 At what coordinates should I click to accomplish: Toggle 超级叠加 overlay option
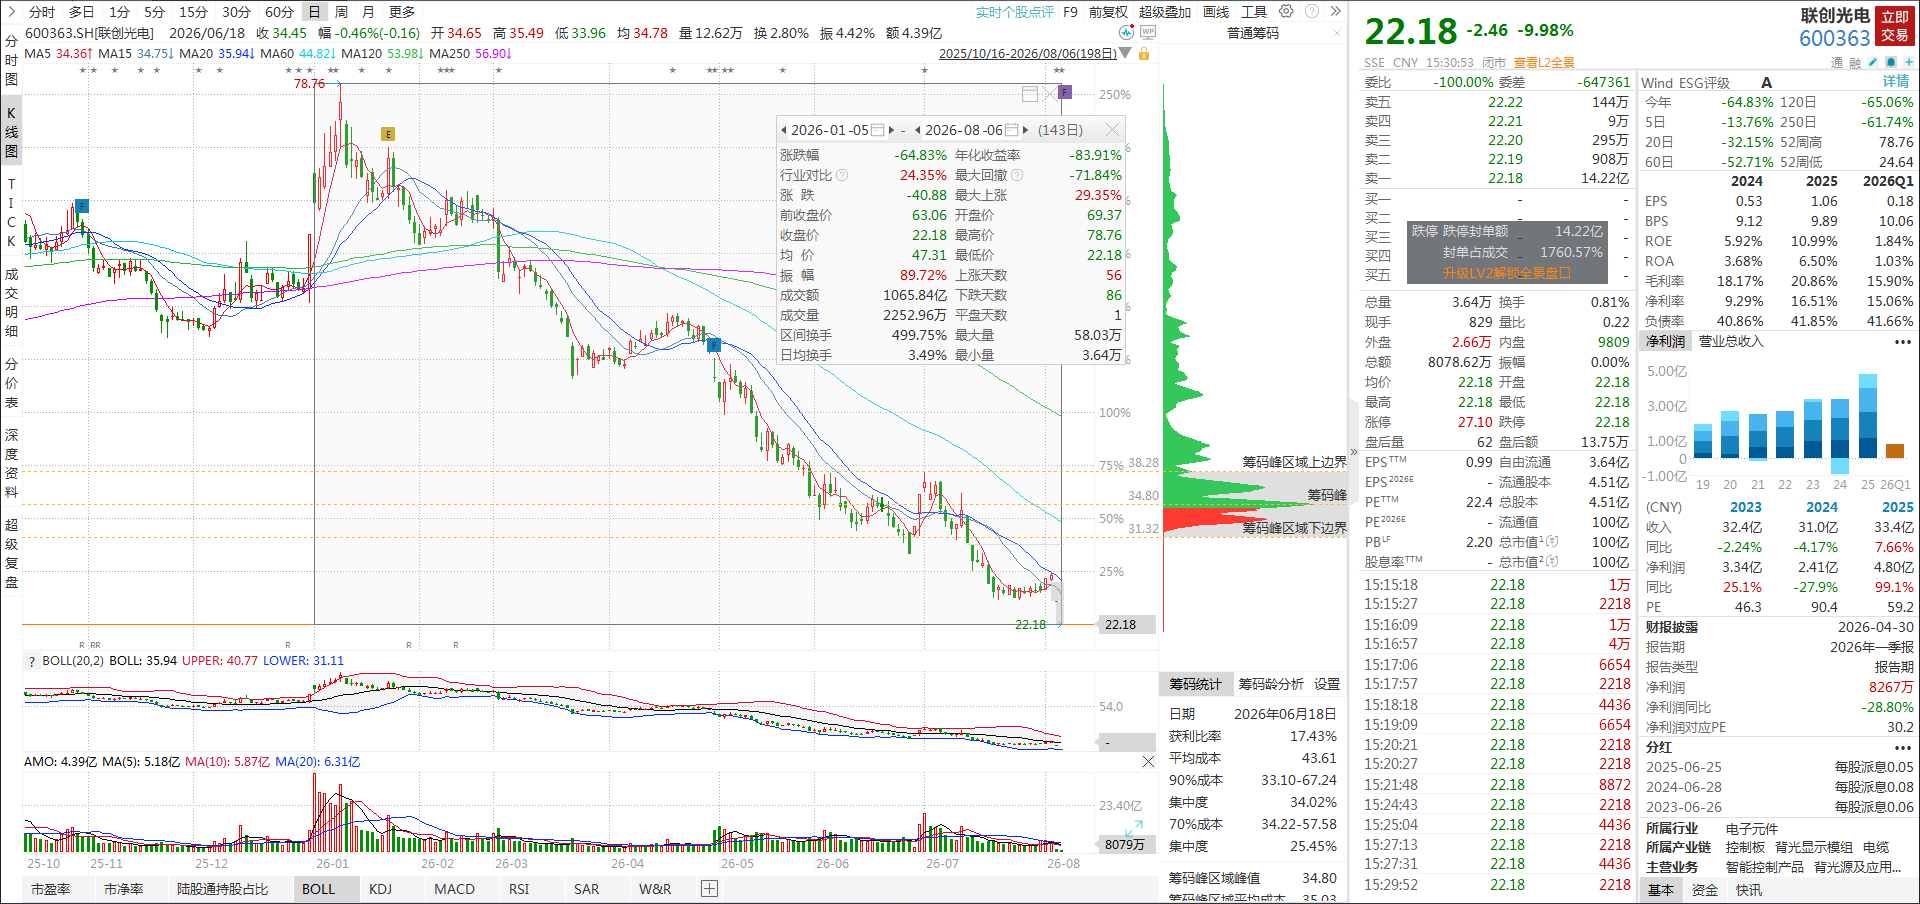tap(1165, 12)
